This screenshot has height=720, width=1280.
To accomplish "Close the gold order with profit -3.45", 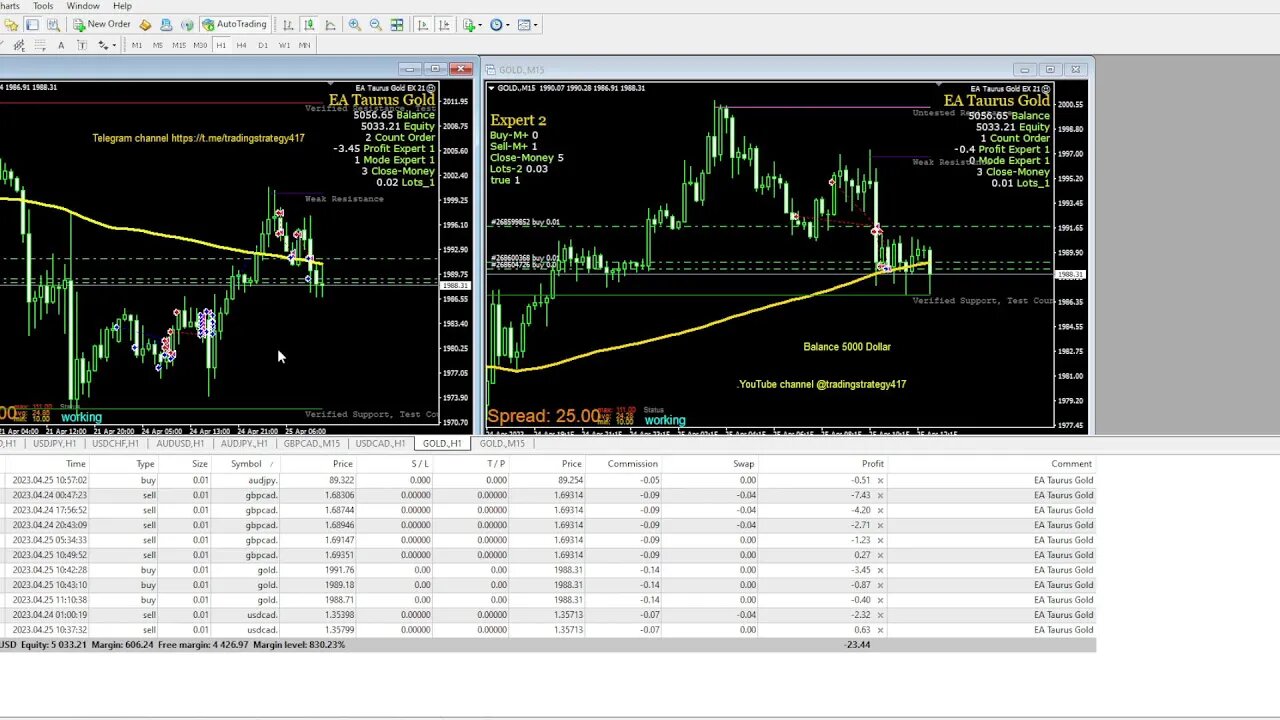I will click(x=880, y=570).
